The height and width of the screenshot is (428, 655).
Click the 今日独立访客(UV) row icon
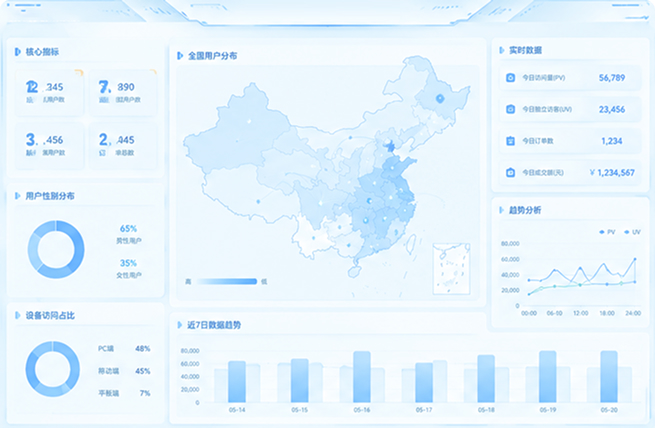click(510, 109)
